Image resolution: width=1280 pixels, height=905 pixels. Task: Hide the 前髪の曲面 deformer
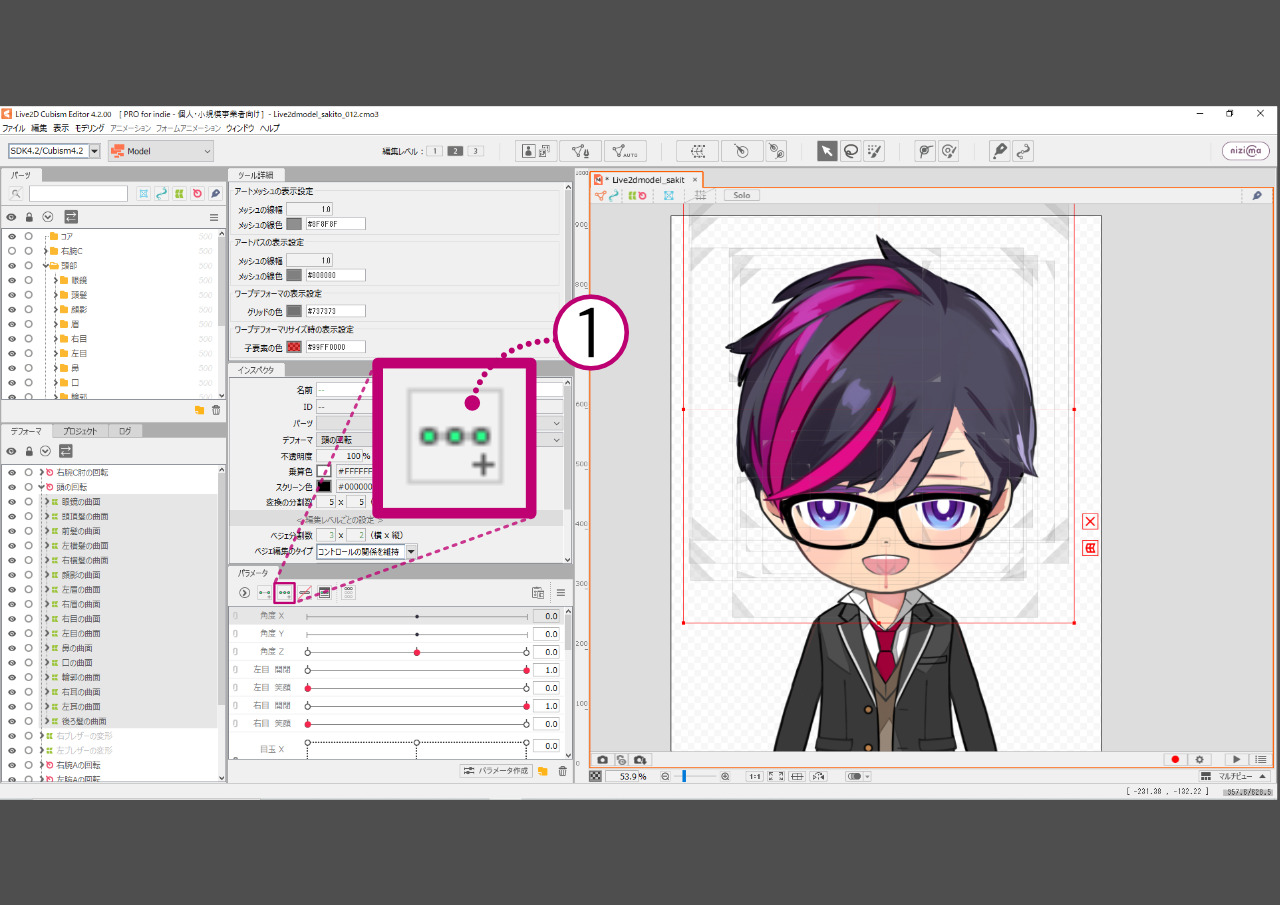pos(12,531)
